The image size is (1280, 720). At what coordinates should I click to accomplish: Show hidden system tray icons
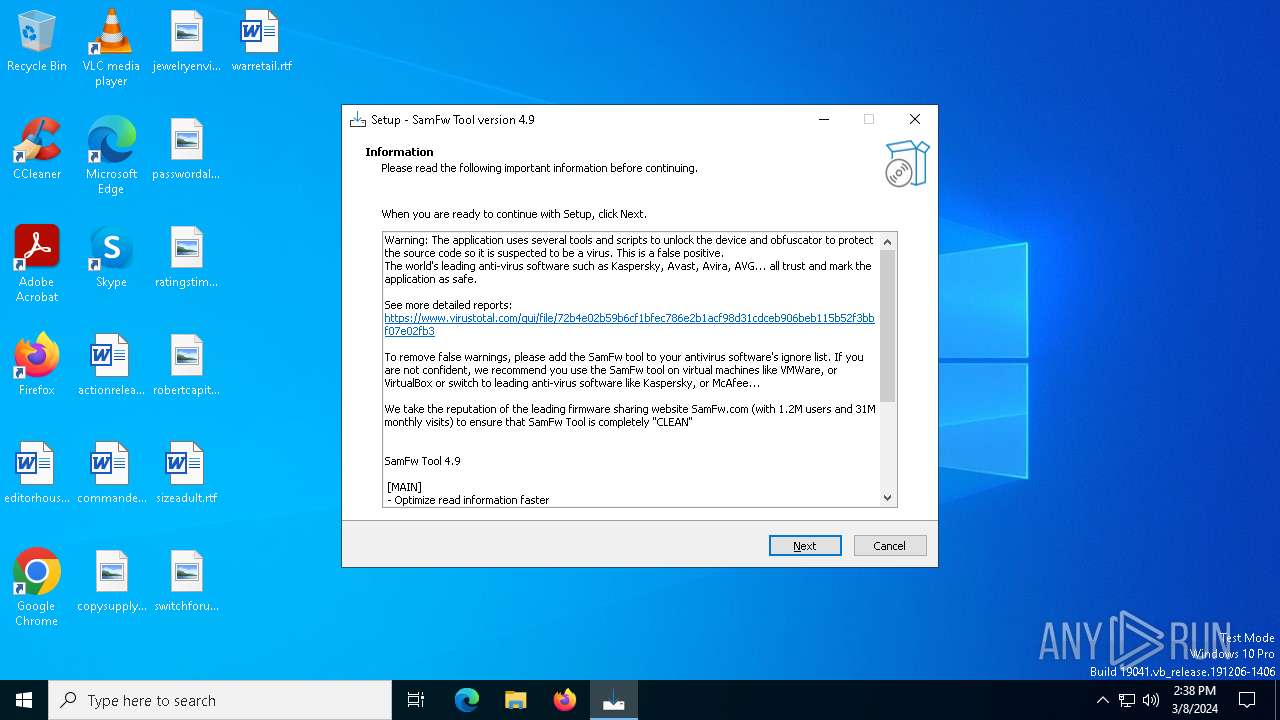click(1102, 700)
